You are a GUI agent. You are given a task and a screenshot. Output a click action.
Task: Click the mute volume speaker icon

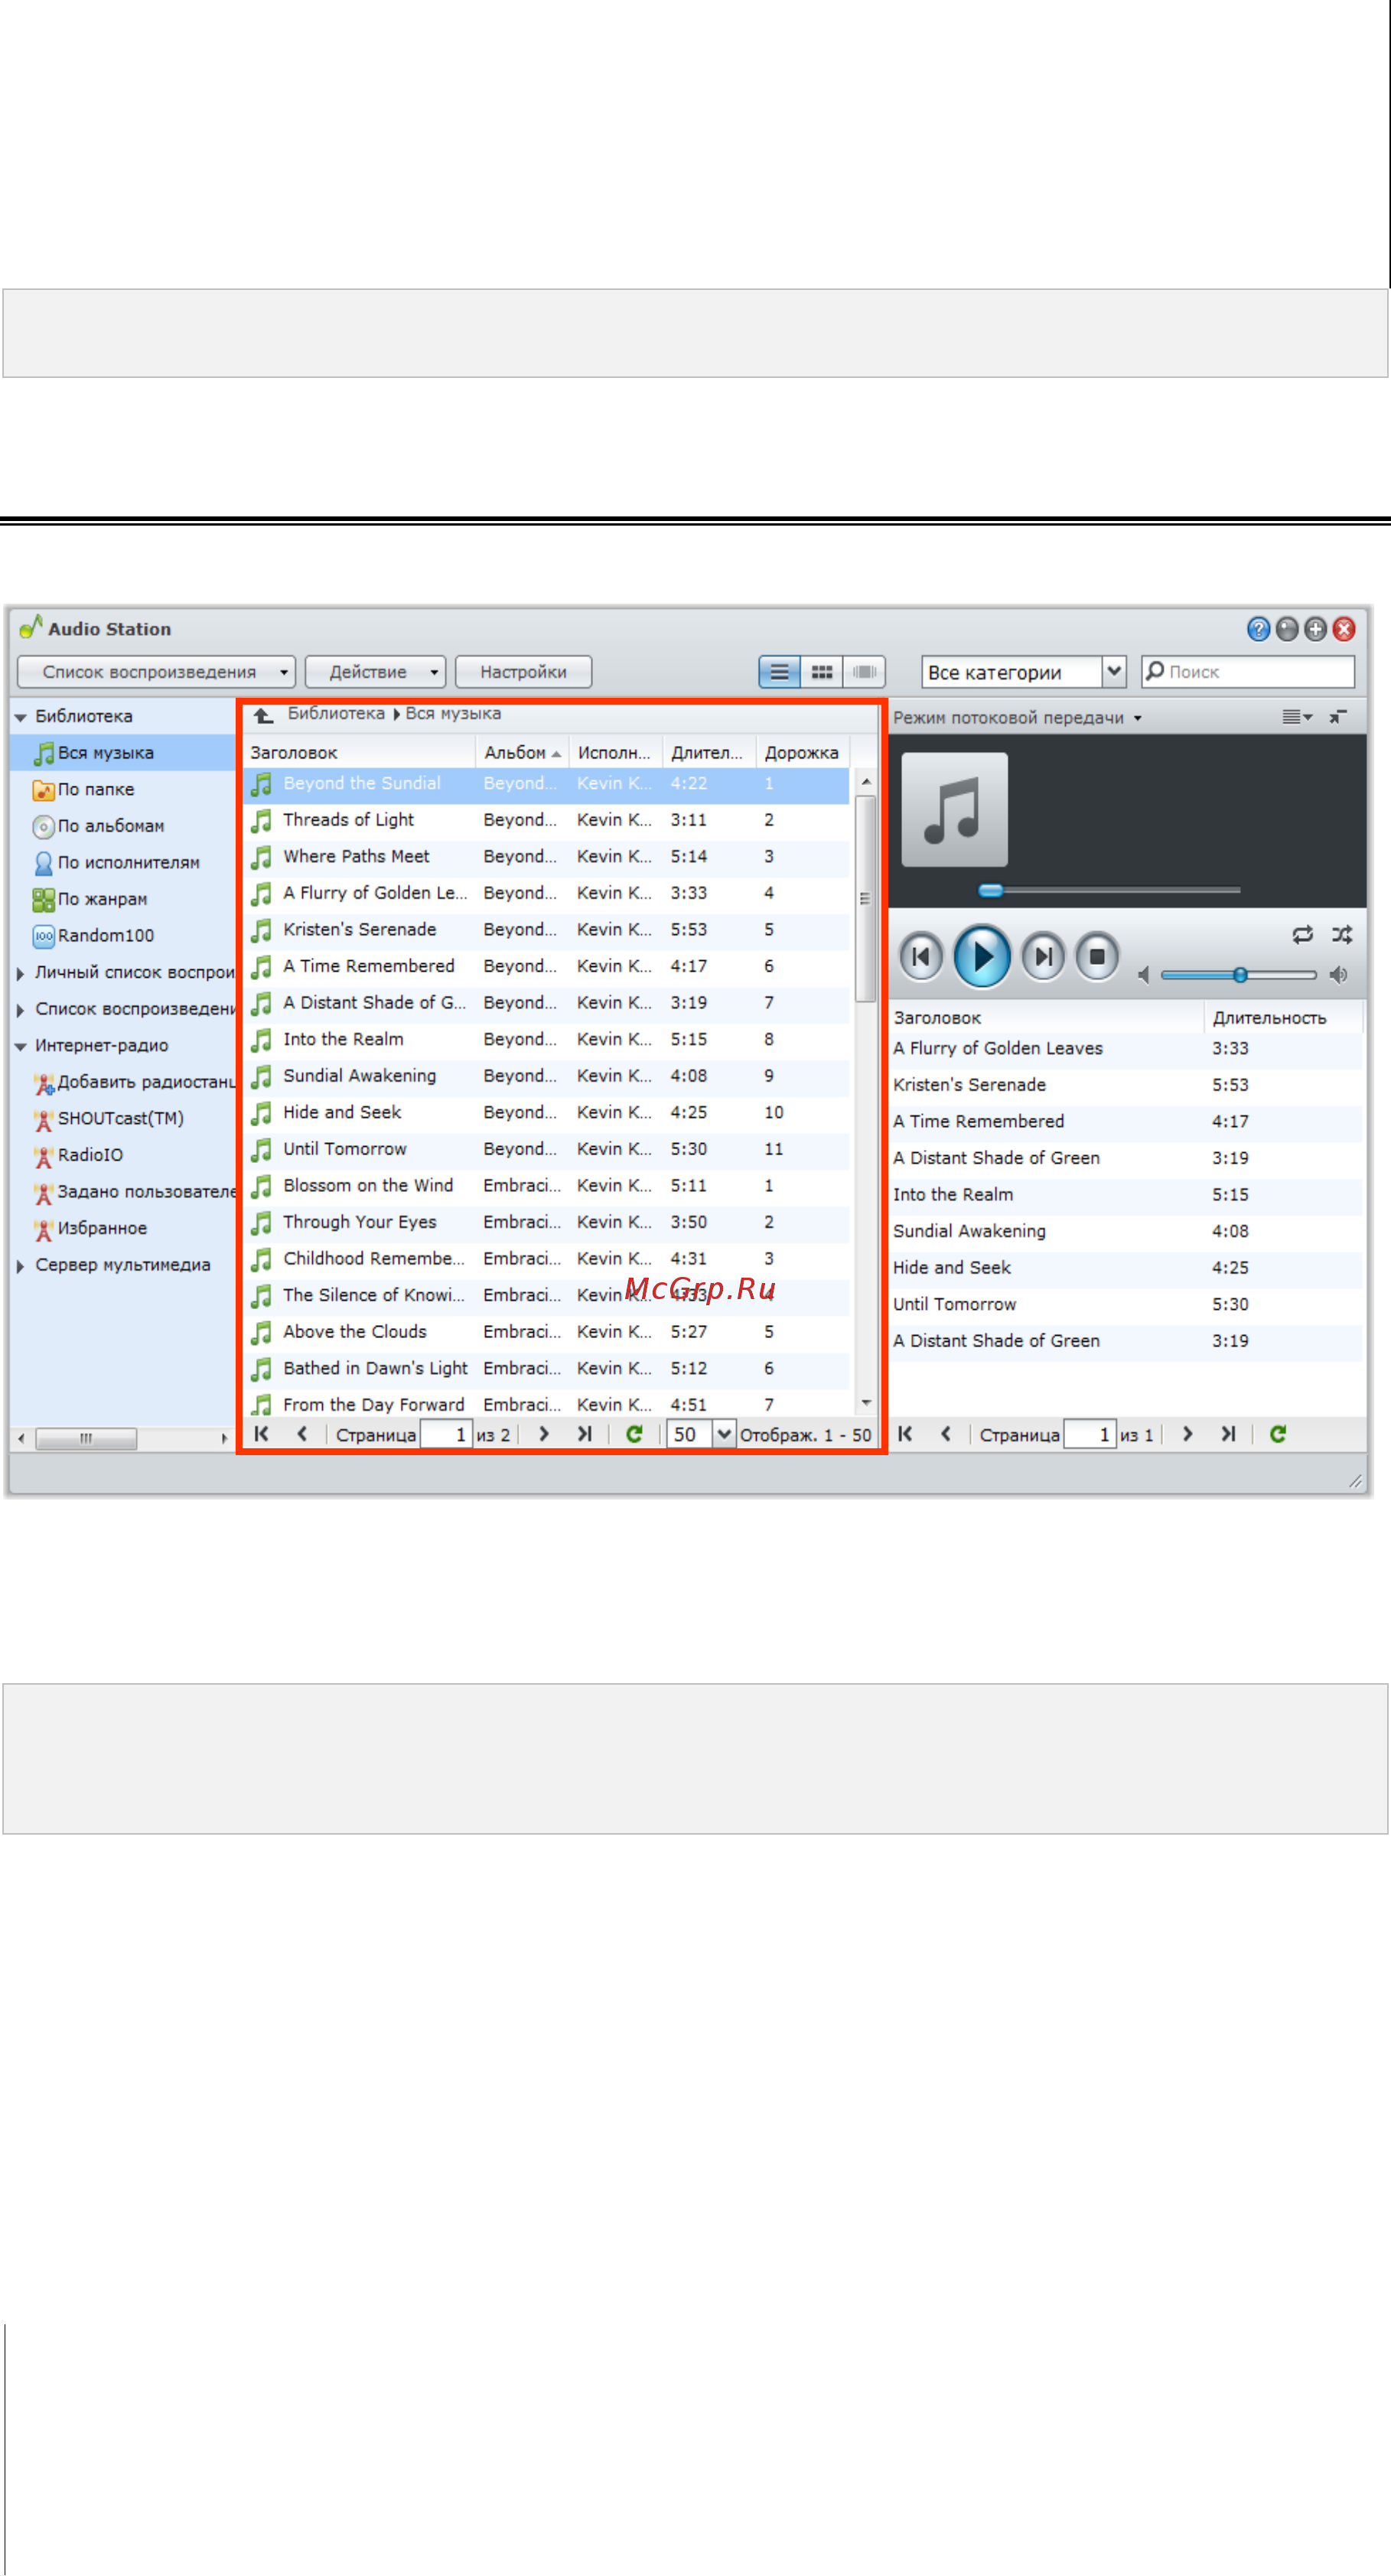(1144, 975)
